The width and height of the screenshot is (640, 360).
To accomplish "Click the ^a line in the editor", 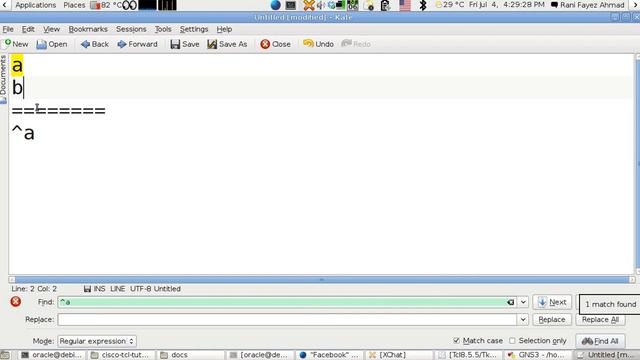I will (23, 133).
